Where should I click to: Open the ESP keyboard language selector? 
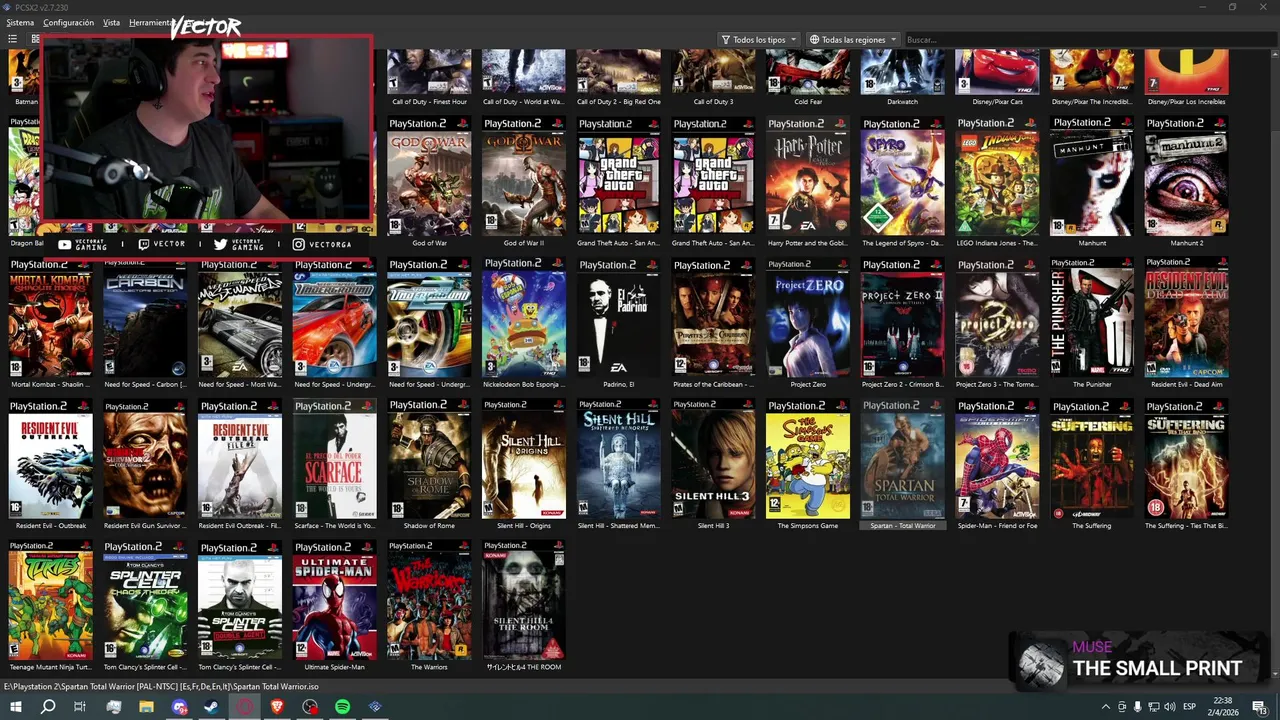(x=1190, y=707)
